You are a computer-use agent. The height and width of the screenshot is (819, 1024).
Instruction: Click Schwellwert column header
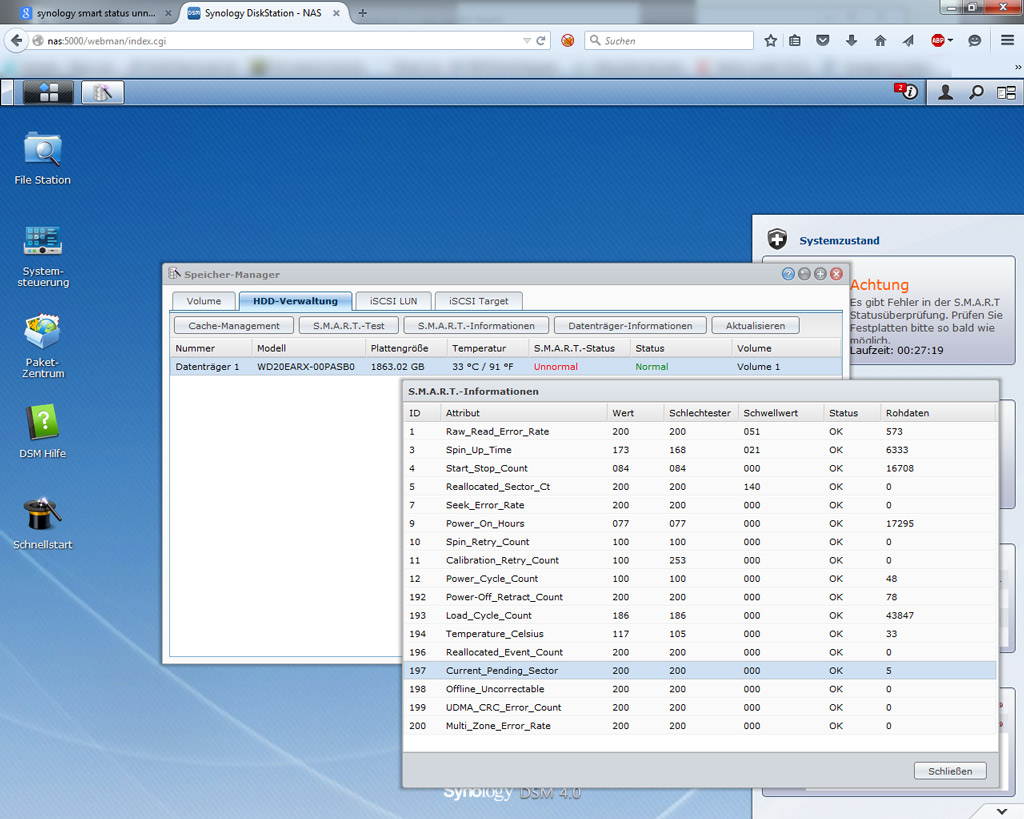[780, 413]
